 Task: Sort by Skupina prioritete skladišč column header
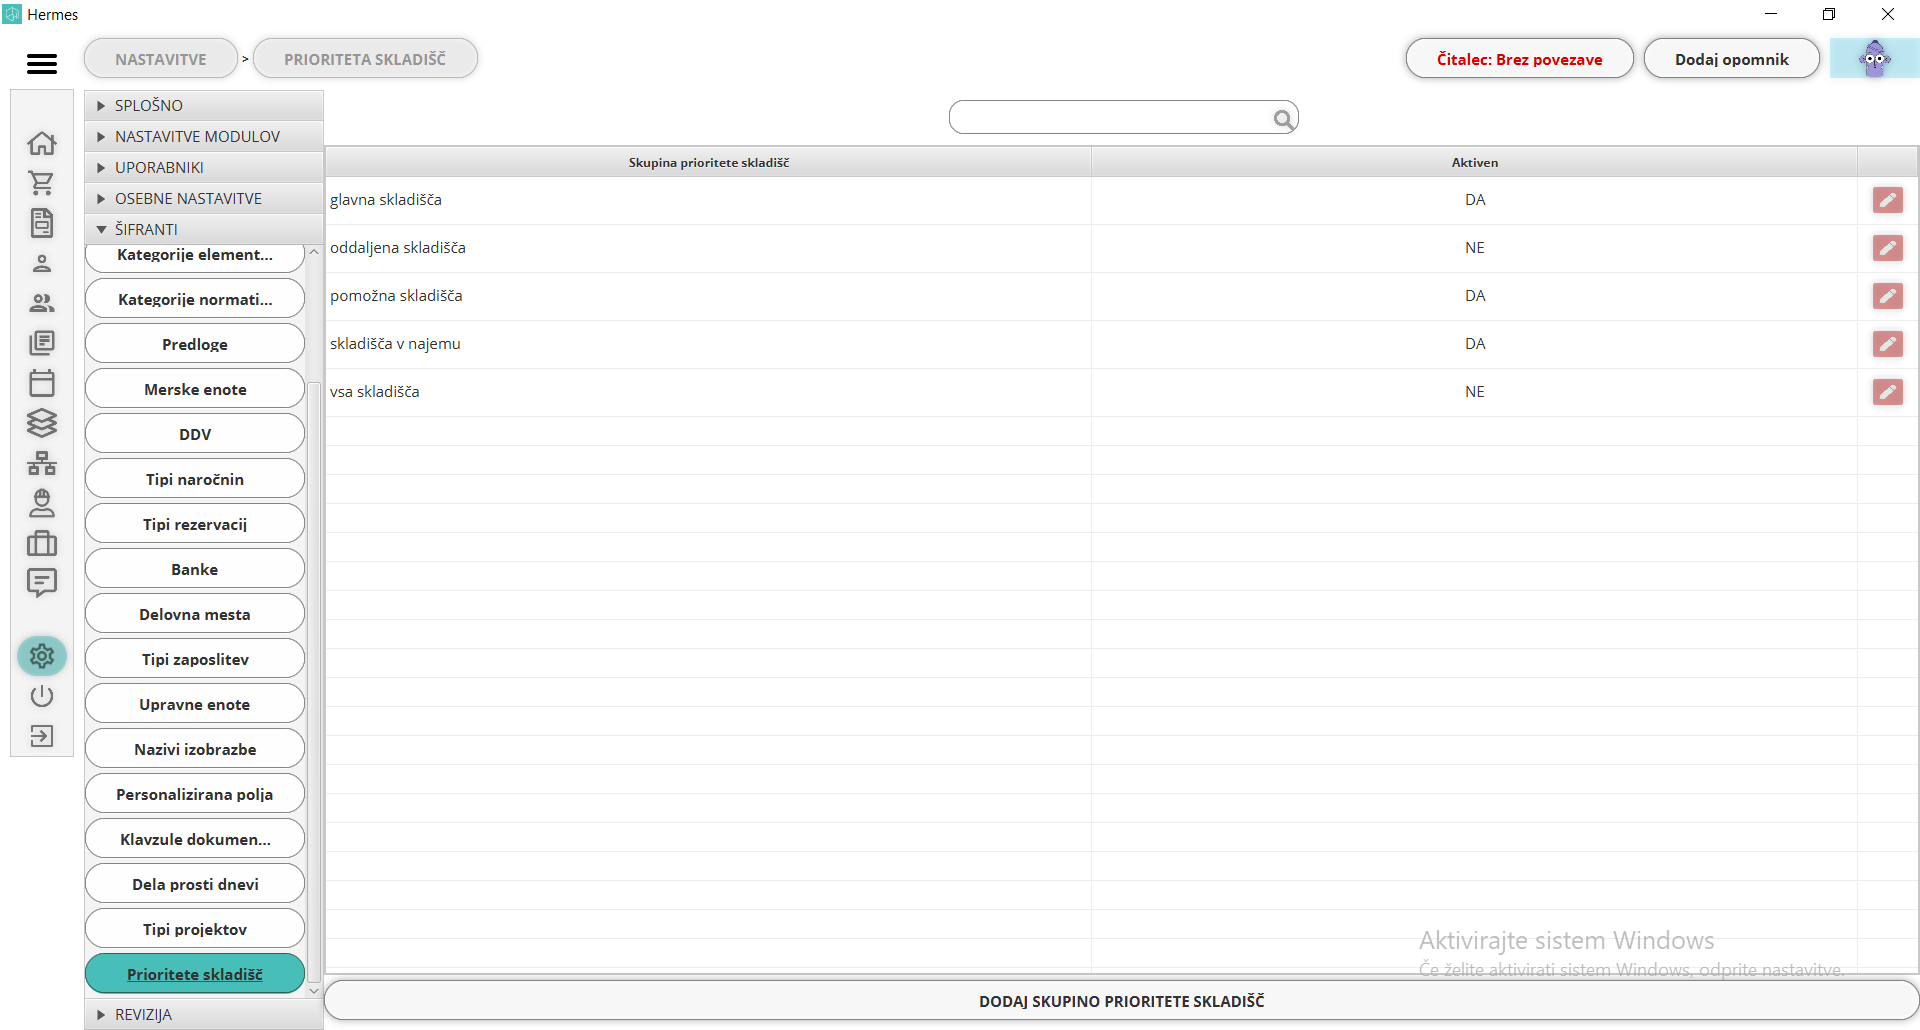tap(708, 162)
